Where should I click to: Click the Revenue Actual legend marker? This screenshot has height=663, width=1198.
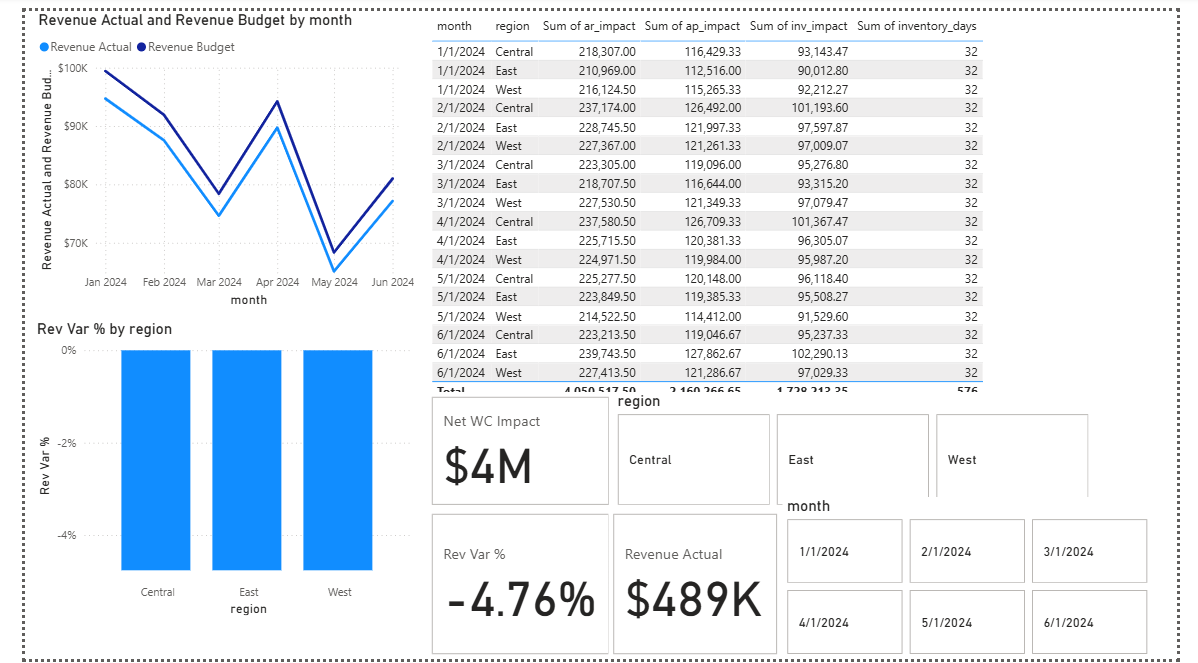(x=44, y=47)
